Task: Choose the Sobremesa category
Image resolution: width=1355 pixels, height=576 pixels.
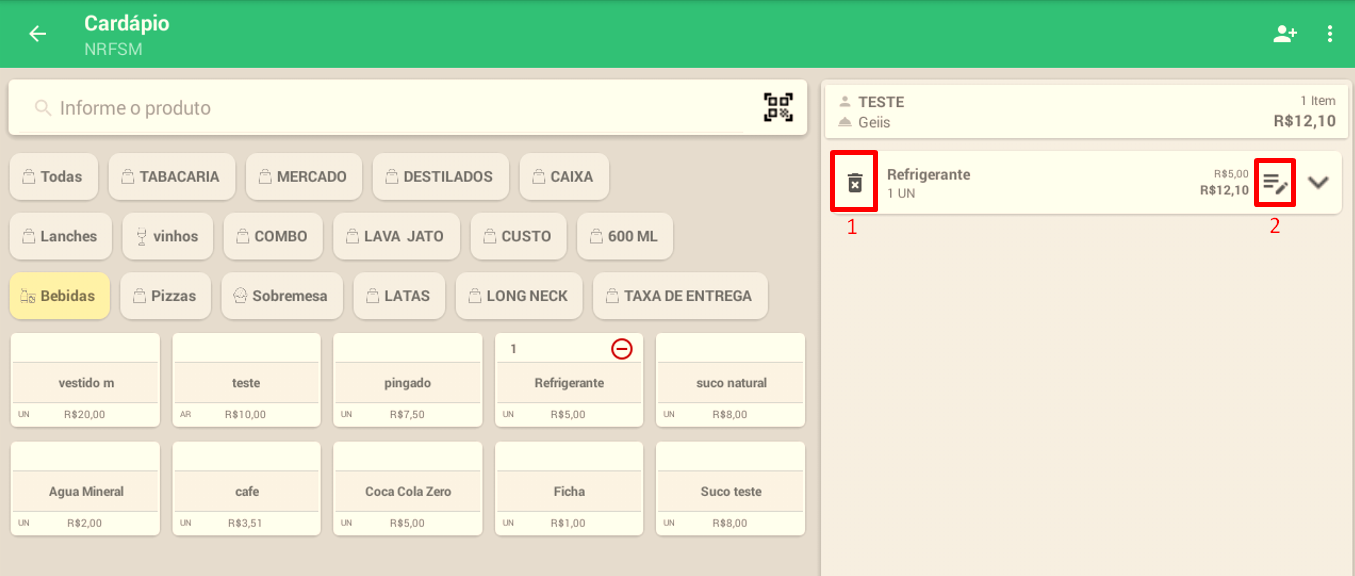Action: click(x=282, y=296)
